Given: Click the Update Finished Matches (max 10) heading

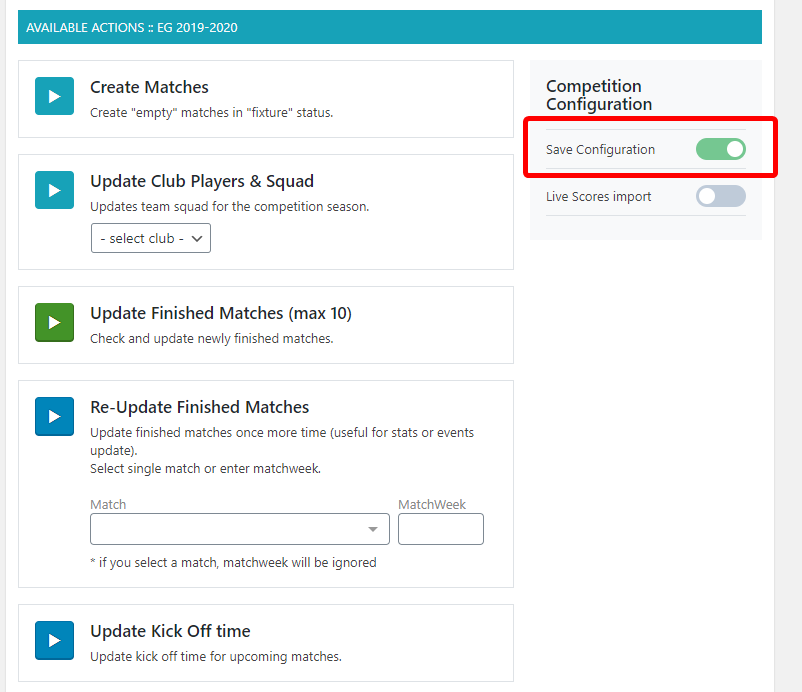Looking at the screenshot, I should point(221,313).
